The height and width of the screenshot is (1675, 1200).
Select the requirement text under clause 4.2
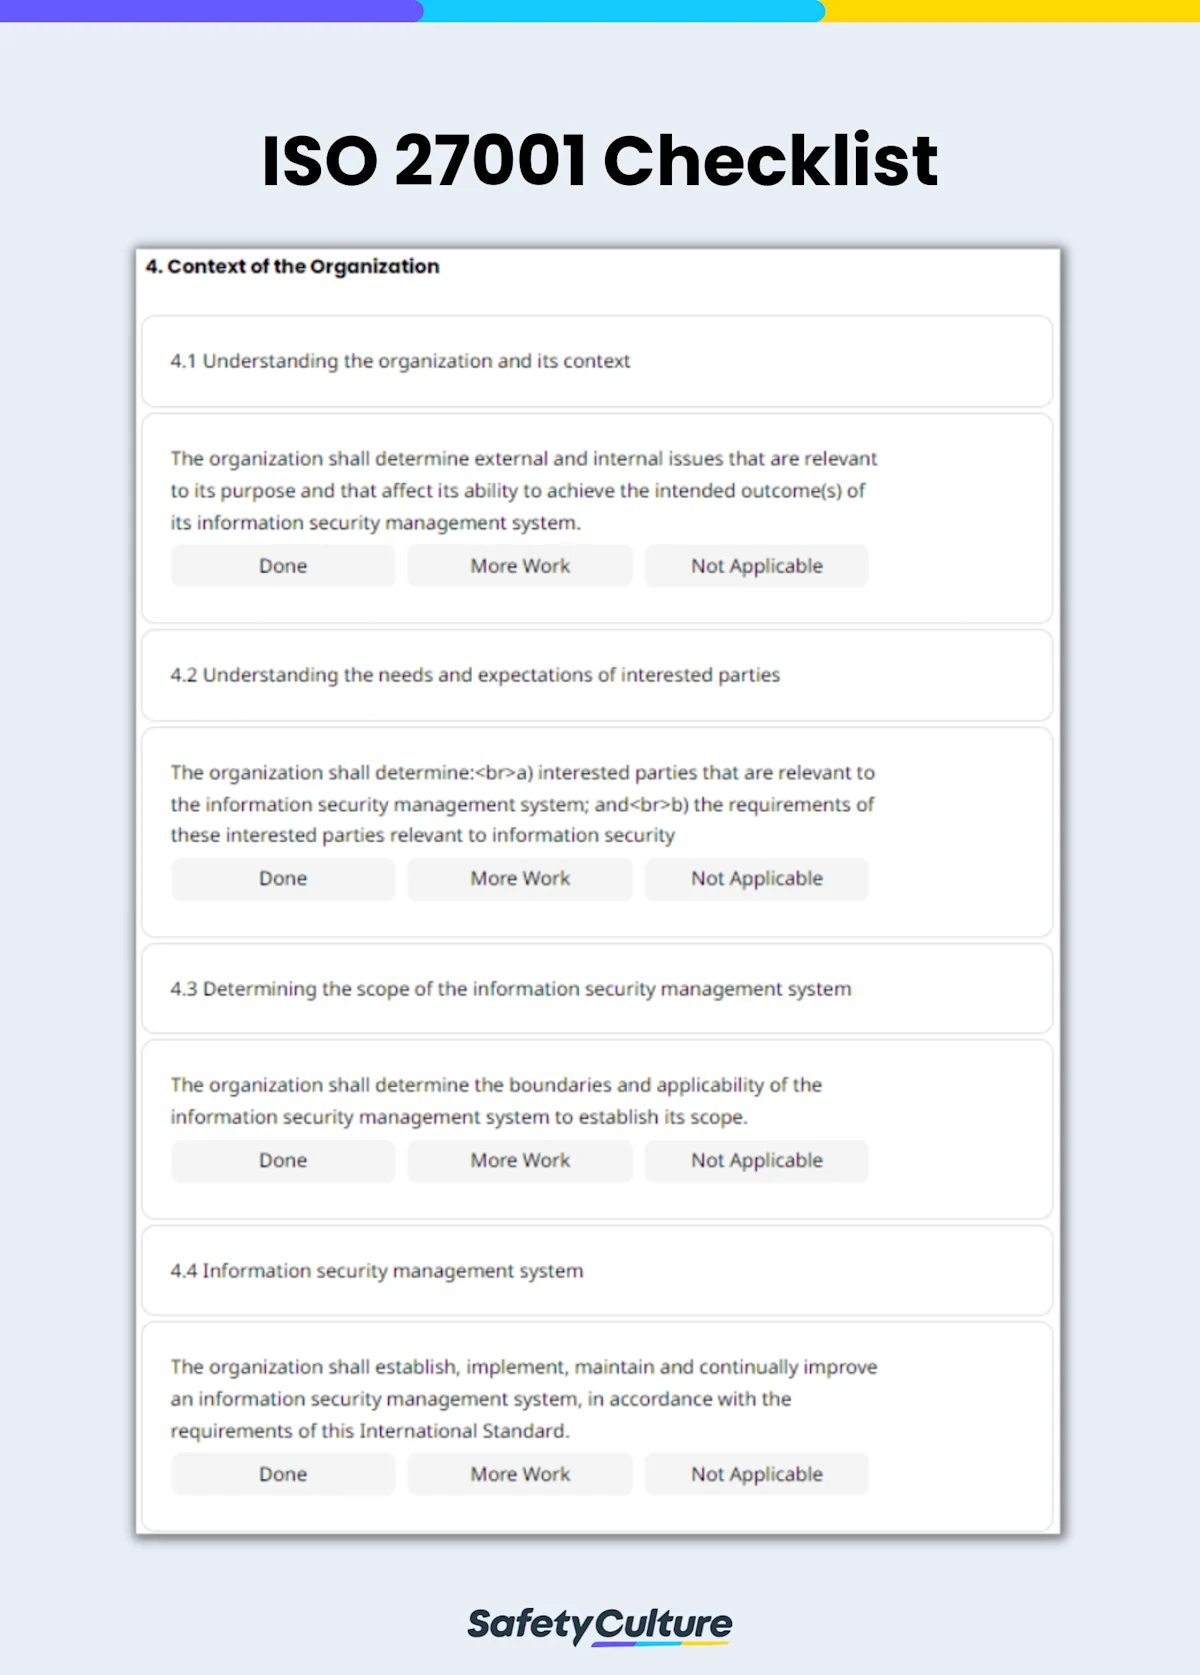(x=522, y=804)
